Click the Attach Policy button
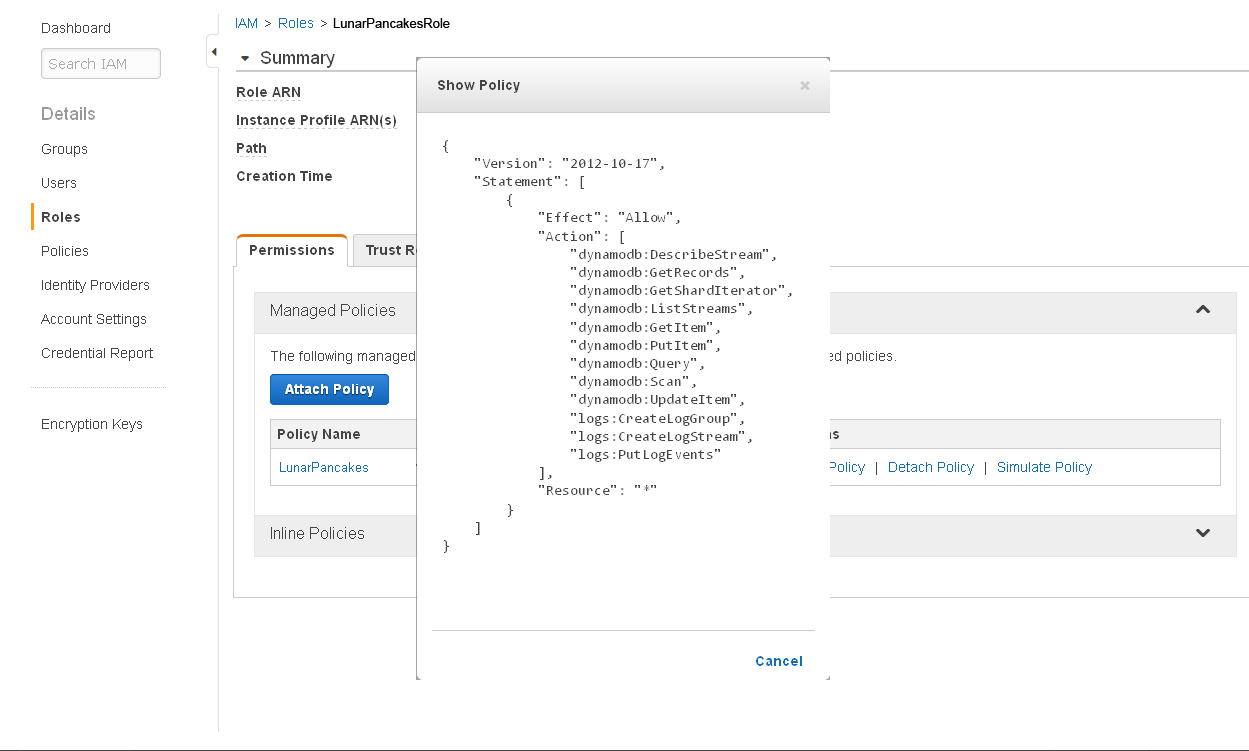 (329, 389)
